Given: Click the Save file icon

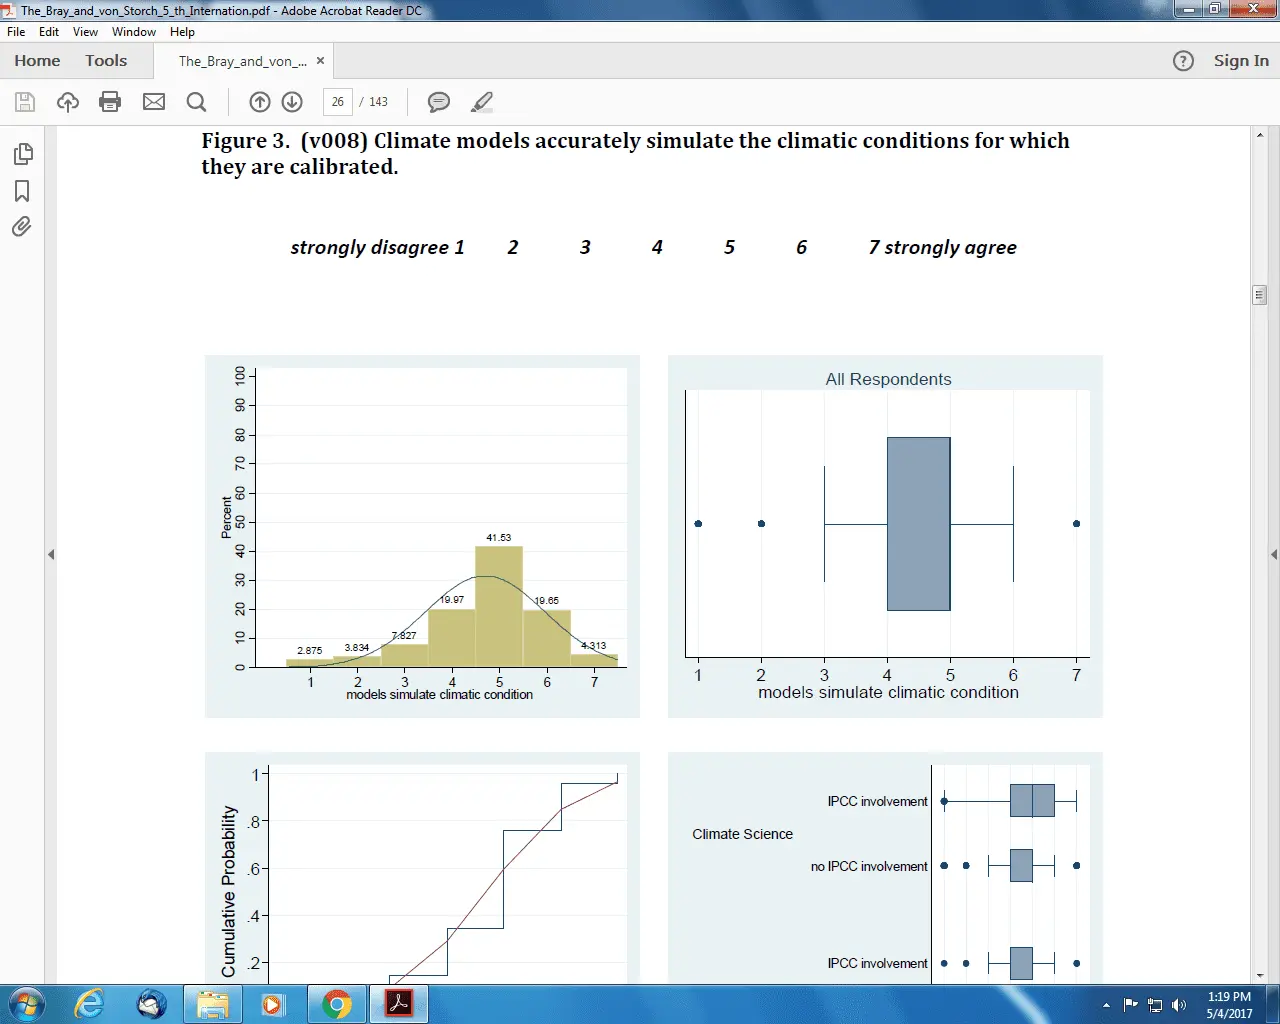Looking at the screenshot, I should click(x=25, y=102).
